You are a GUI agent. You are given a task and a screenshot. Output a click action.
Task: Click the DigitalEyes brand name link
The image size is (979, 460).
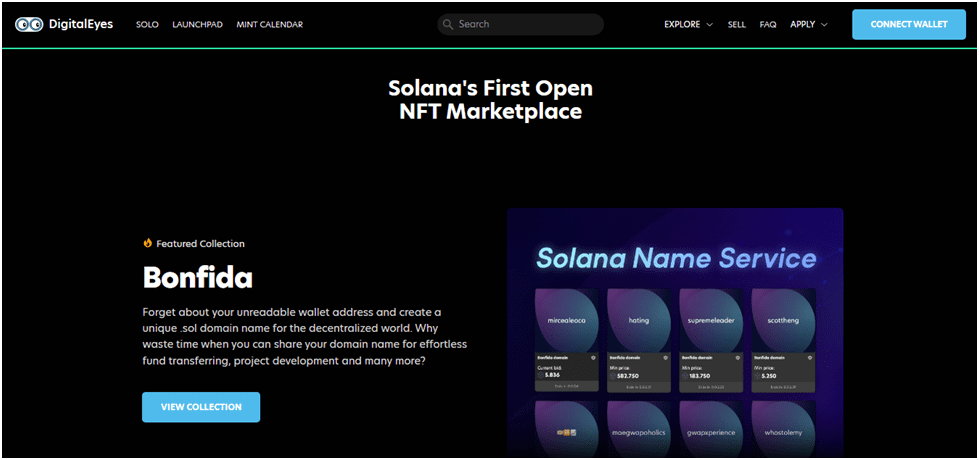click(x=81, y=24)
